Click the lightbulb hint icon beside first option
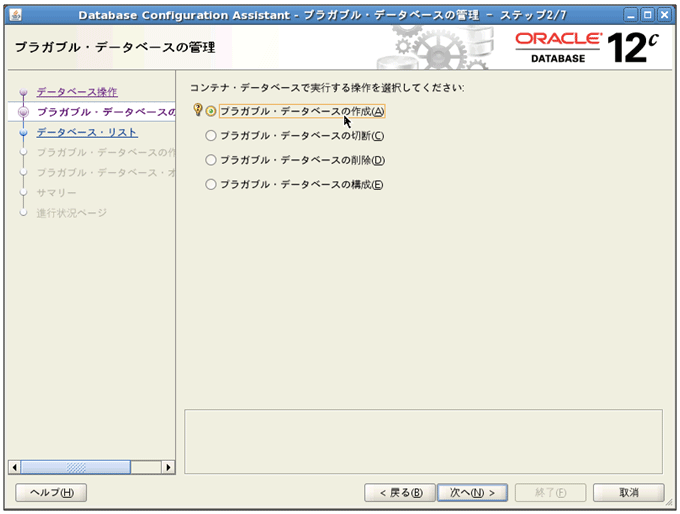The width and height of the screenshot is (680, 514). point(198,110)
